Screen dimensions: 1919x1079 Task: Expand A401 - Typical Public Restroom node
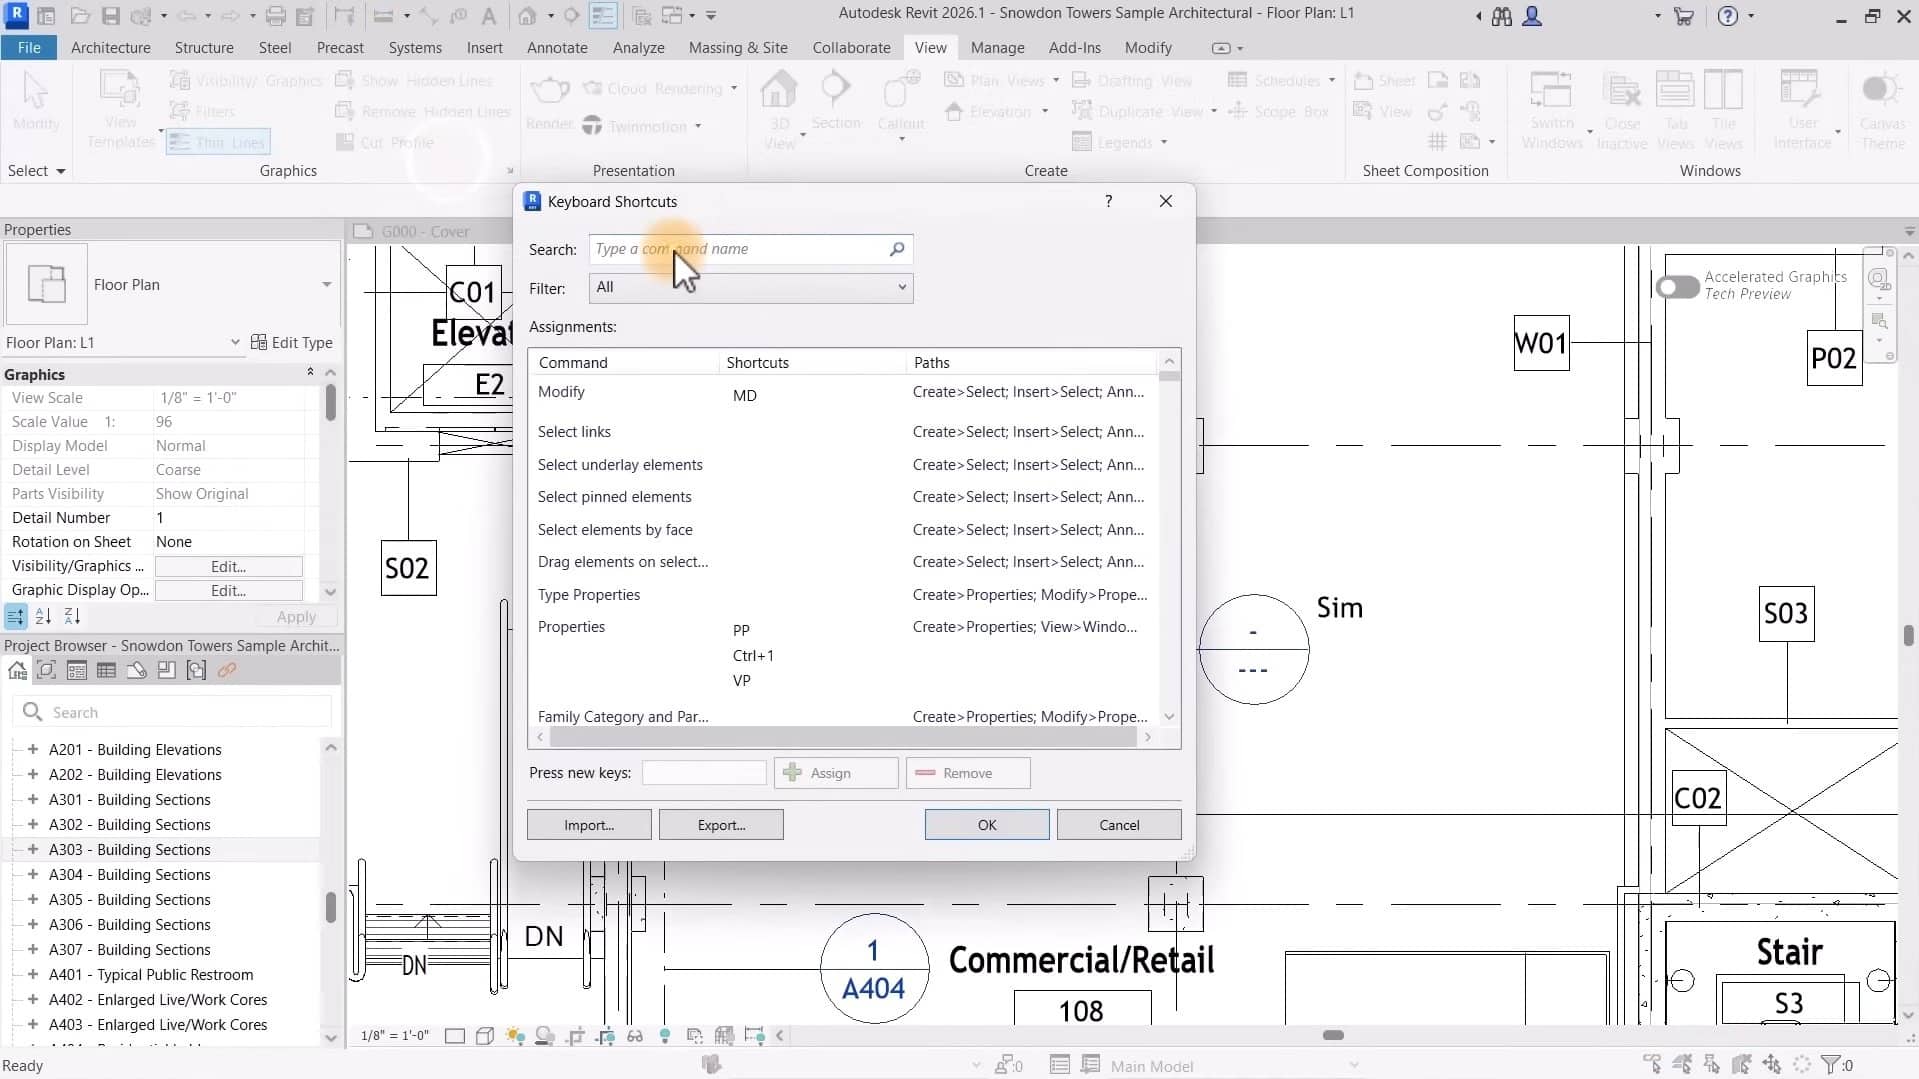(x=33, y=974)
